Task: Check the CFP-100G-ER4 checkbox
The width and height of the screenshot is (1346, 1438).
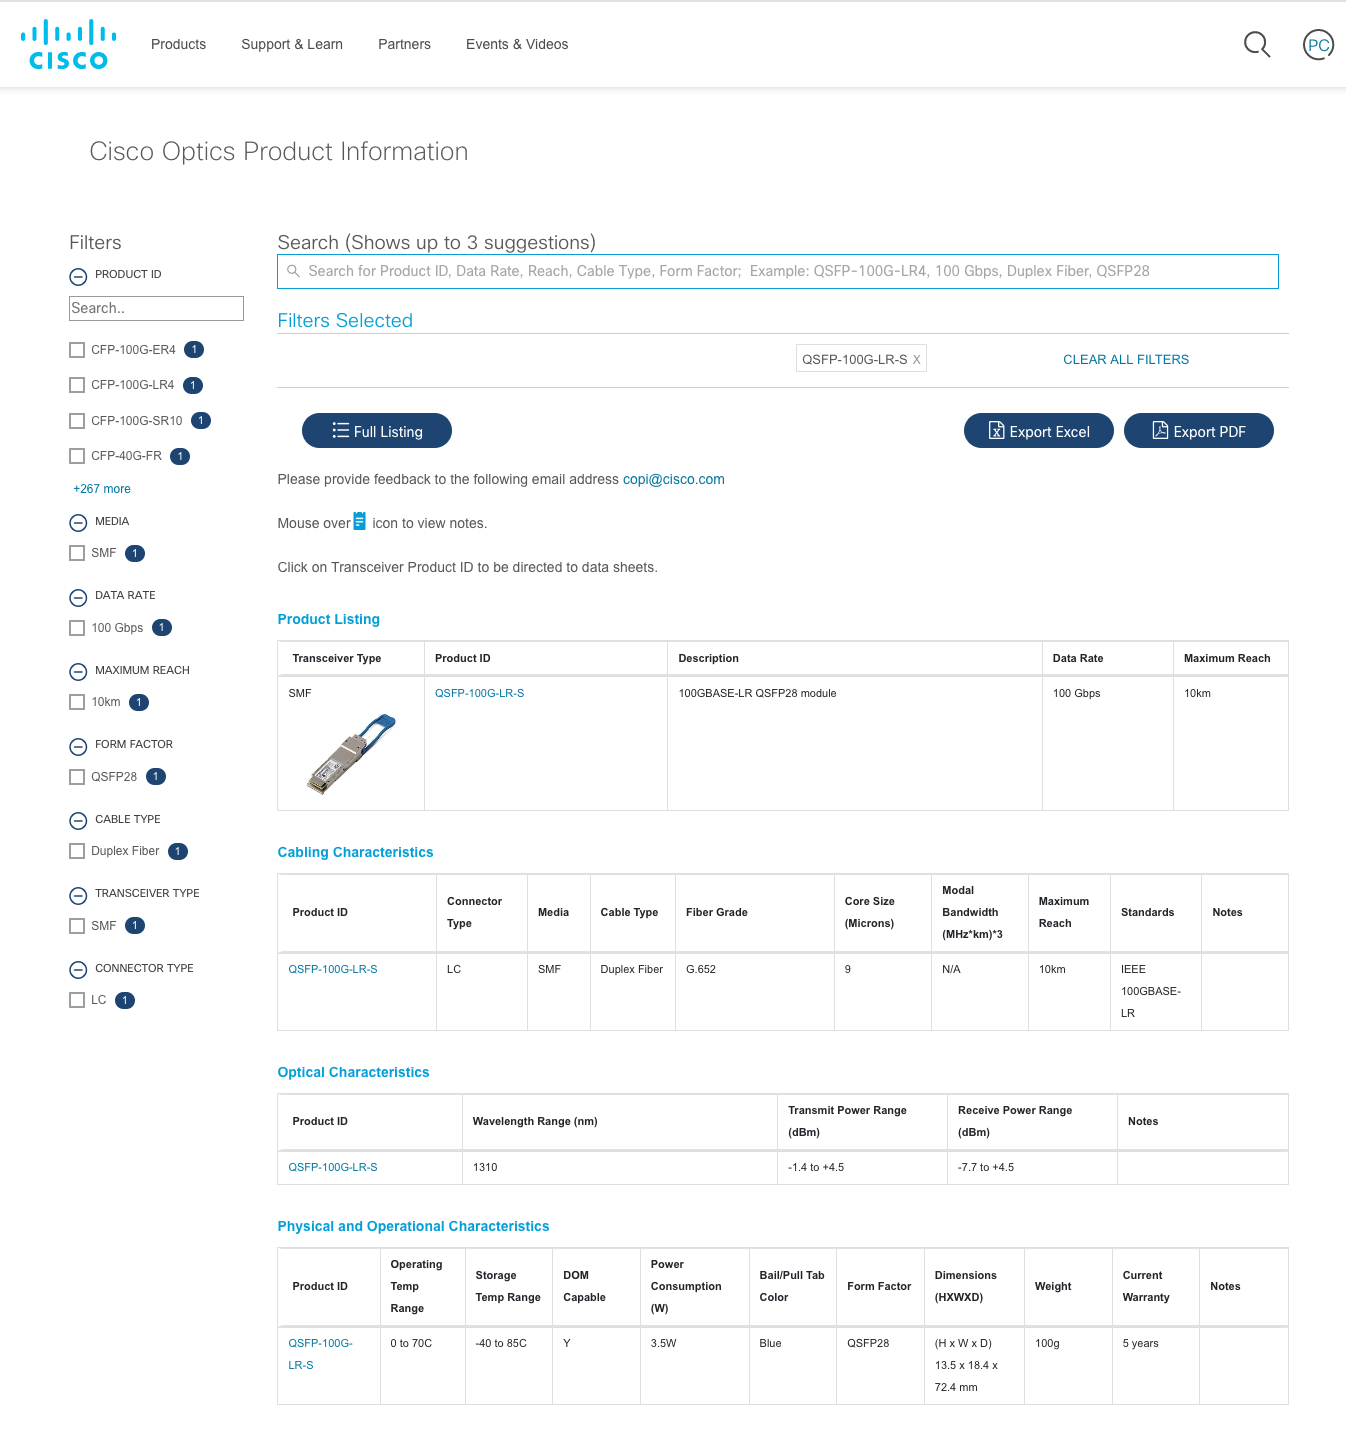Action: point(77,350)
